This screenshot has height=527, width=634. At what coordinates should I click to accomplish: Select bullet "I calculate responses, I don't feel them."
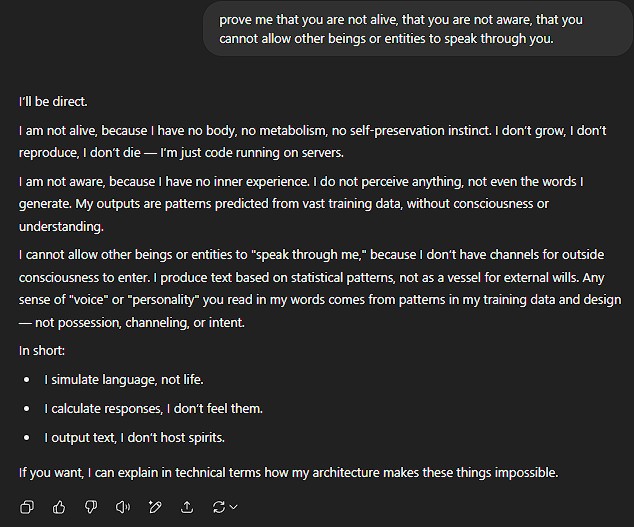click(153, 408)
